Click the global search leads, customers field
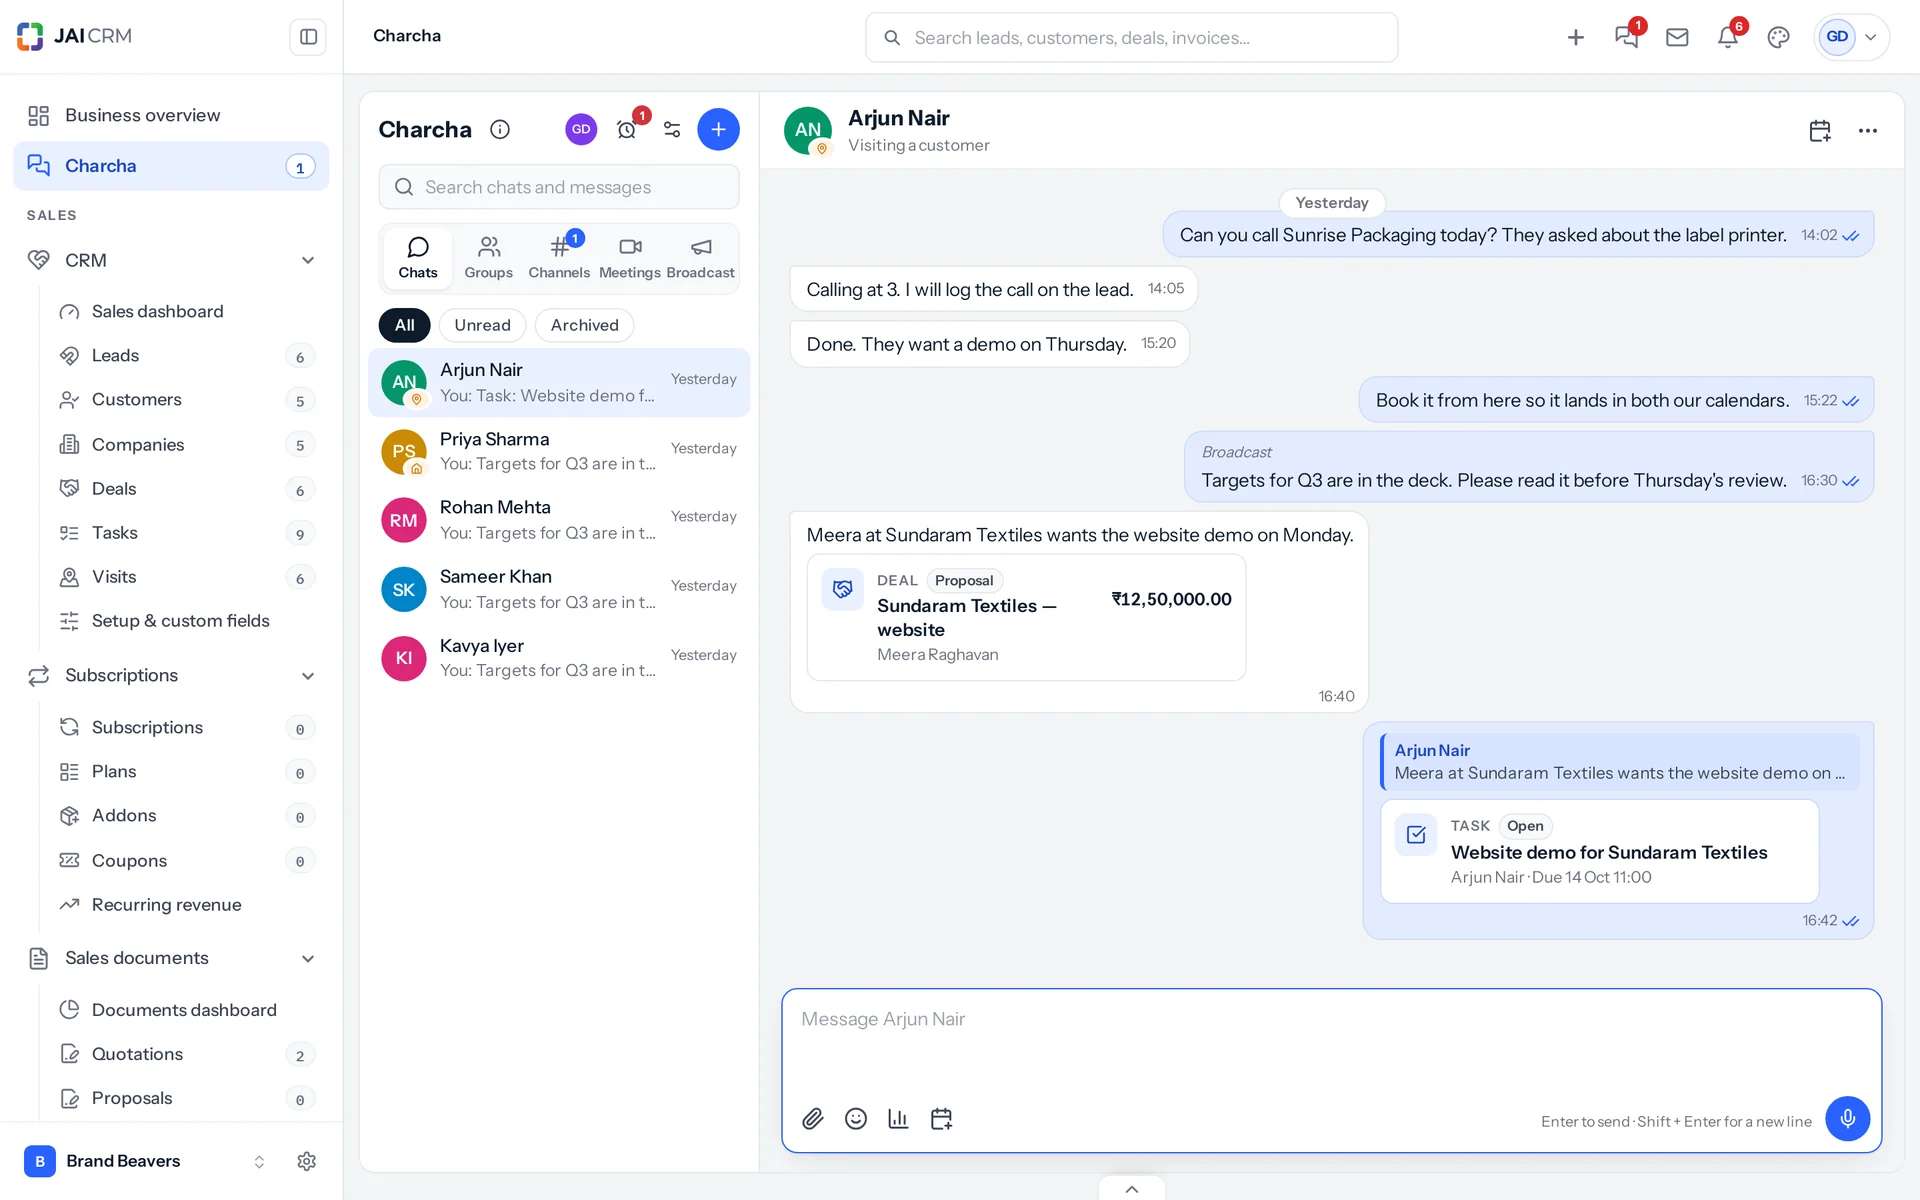 [1132, 38]
